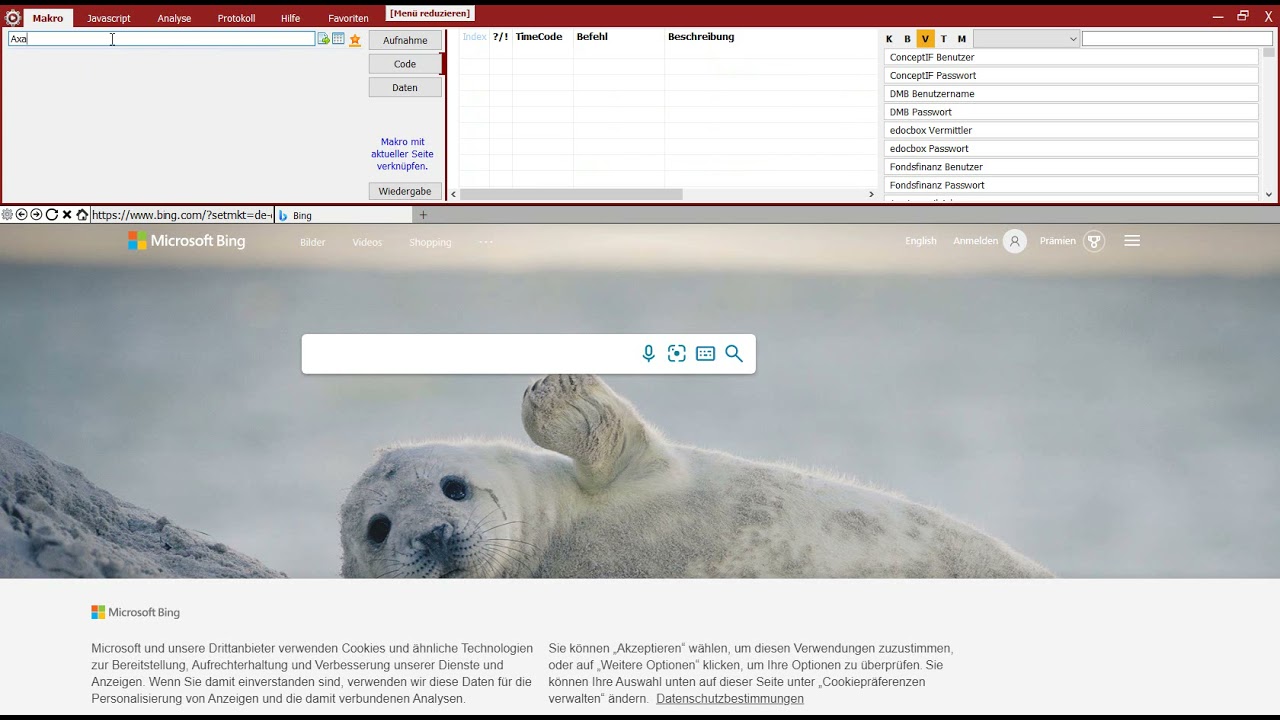
Task: Open the Bing hamburger menu
Action: [x=1132, y=241]
